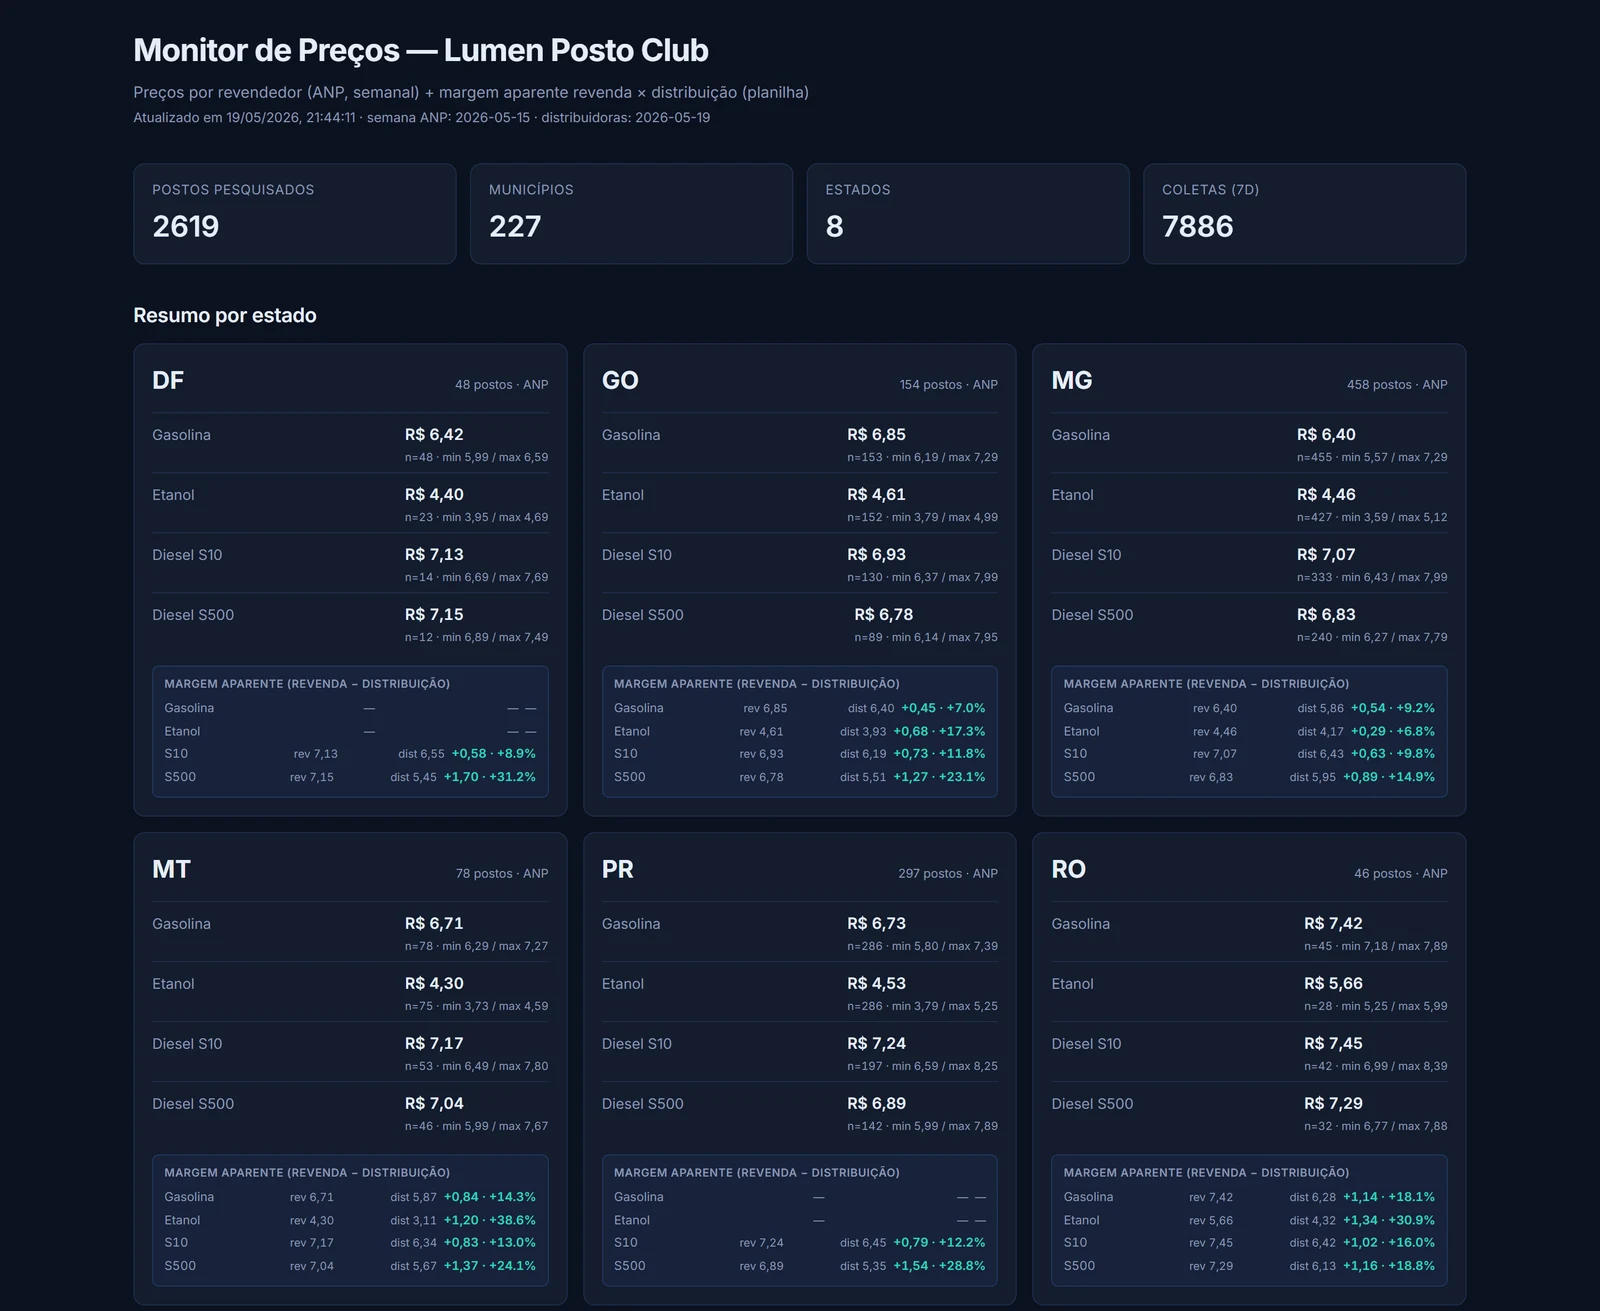
Task: Click MT Diesel S500 price R$ 7,04
Action: click(434, 1103)
